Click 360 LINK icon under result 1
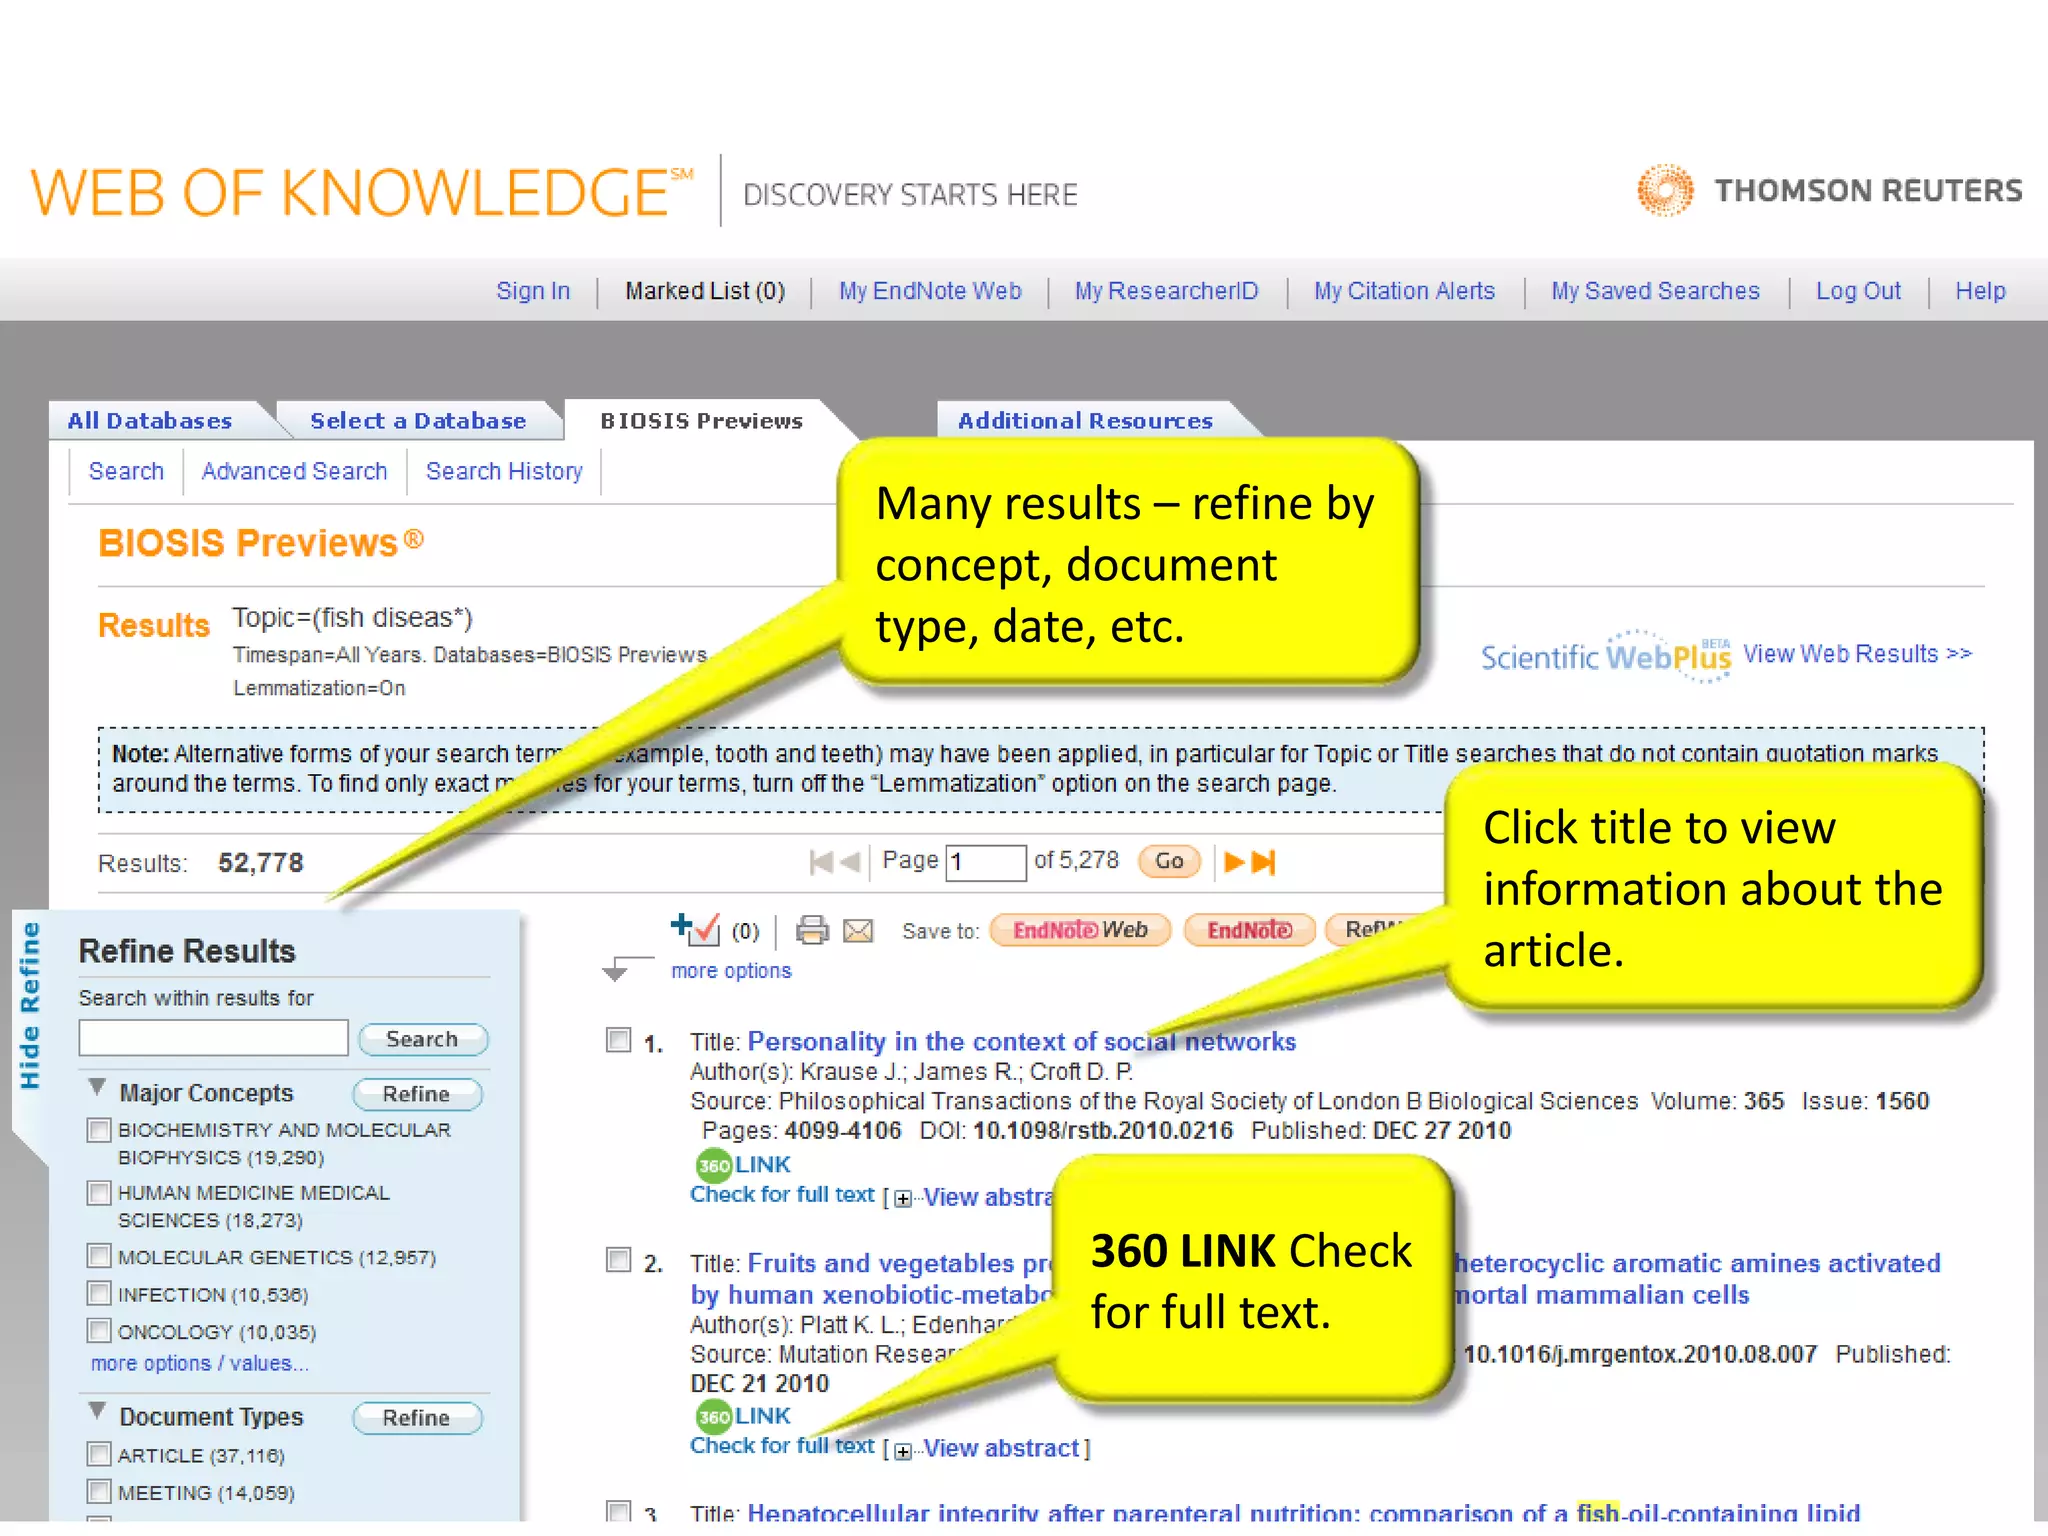Viewport: 2048px width, 1536px height. [743, 1164]
